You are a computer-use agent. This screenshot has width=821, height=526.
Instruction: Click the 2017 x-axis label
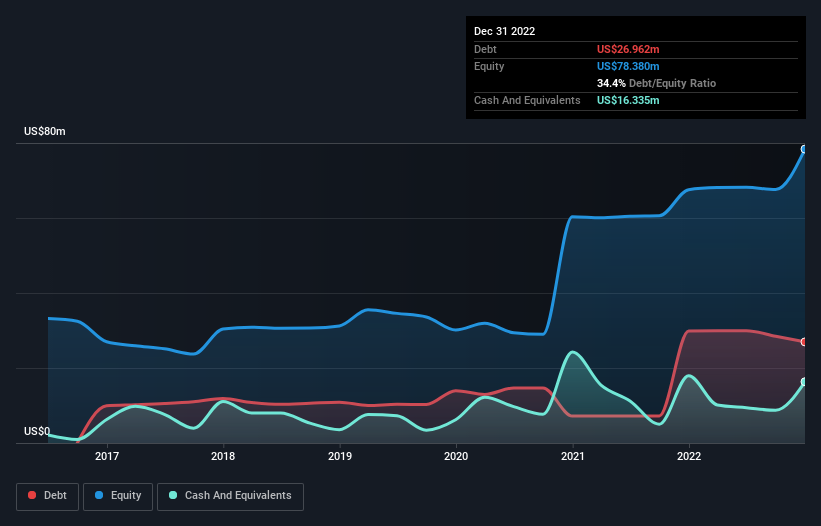[x=106, y=456]
